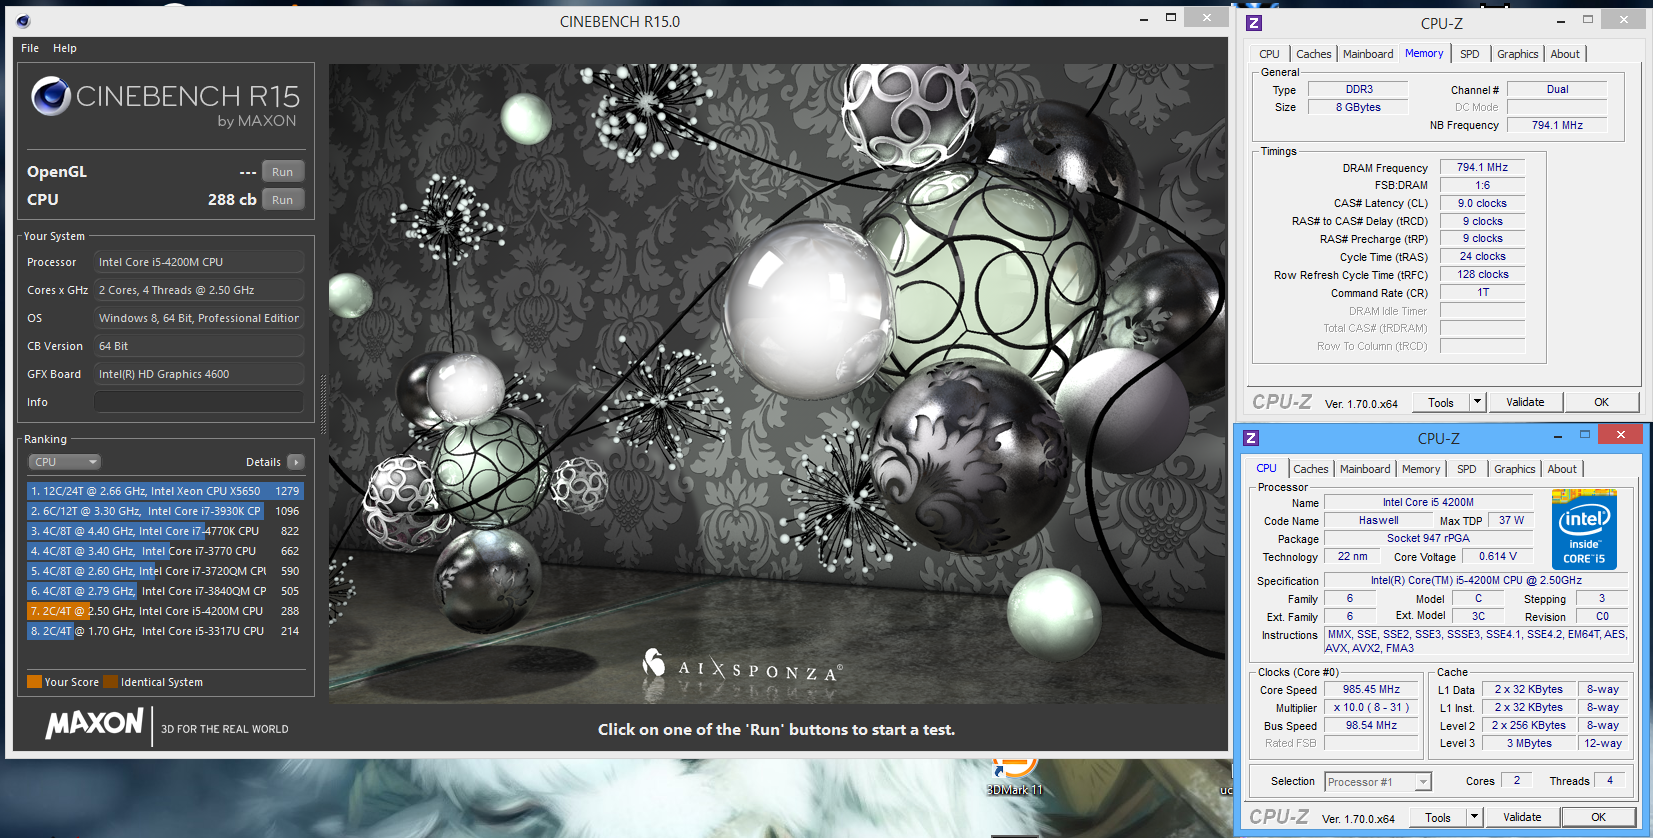Maximize the Cinebench R15.0 window
Screen dimensions: 1653x838
click(1171, 17)
